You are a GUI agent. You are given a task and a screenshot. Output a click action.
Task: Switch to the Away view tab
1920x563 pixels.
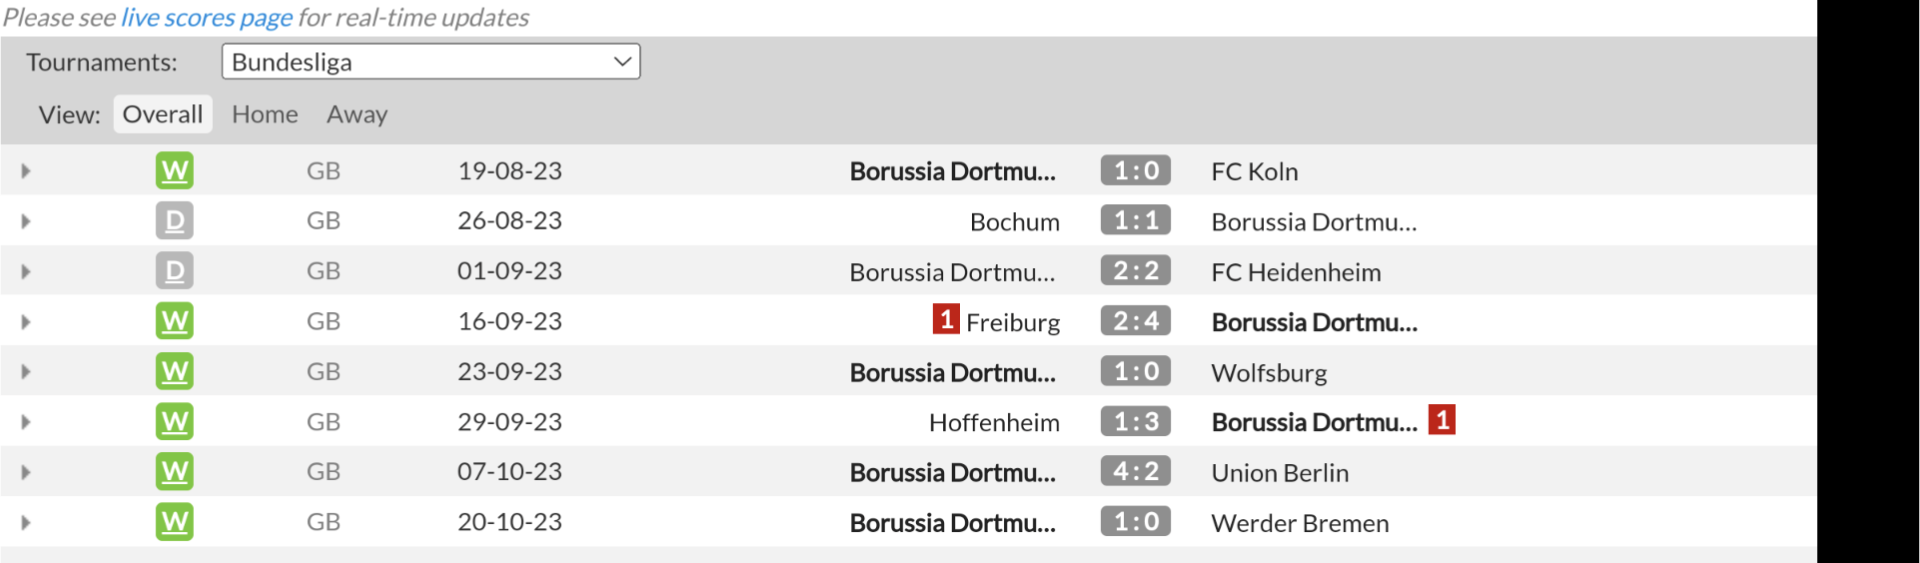point(357,115)
